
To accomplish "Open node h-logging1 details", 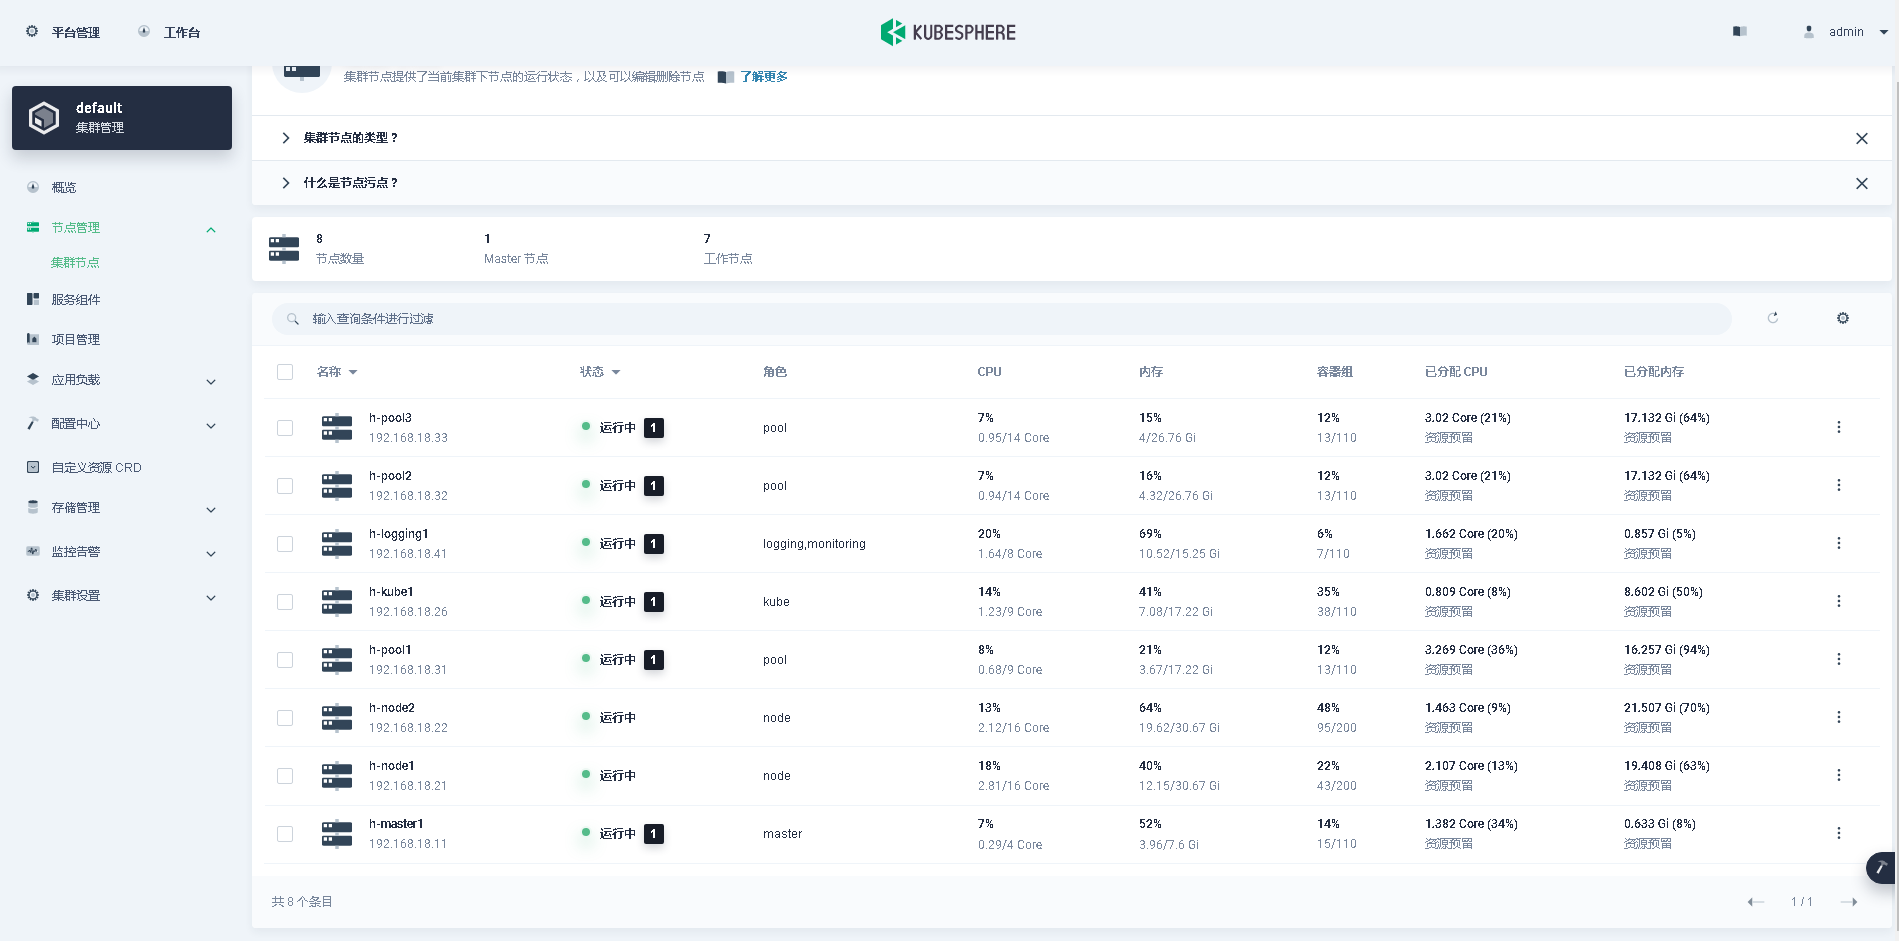I will tap(399, 534).
